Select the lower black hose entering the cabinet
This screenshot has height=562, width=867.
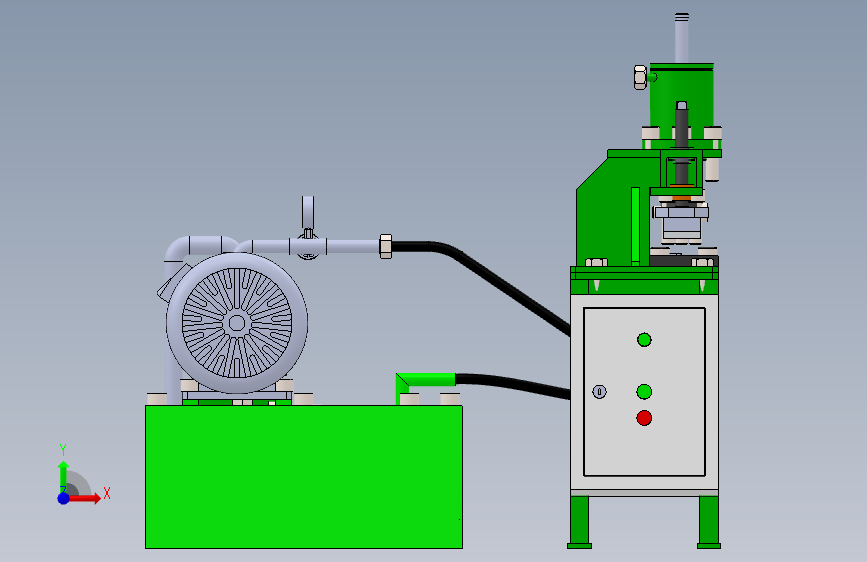point(512,385)
